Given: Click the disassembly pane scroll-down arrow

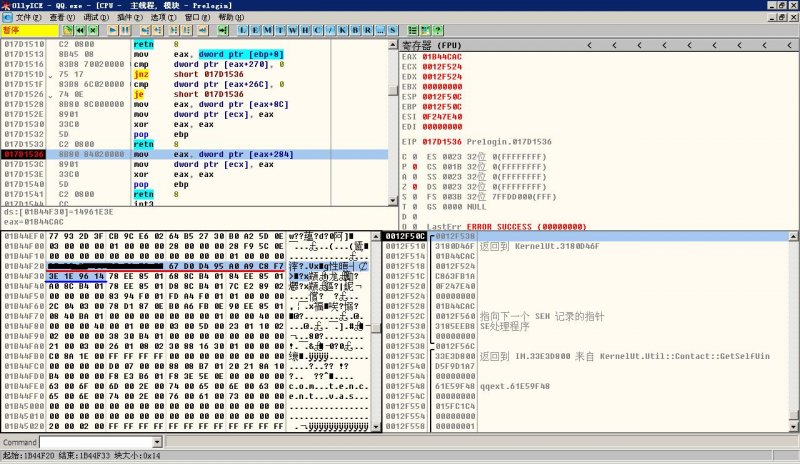Looking at the screenshot, I should click(x=393, y=201).
